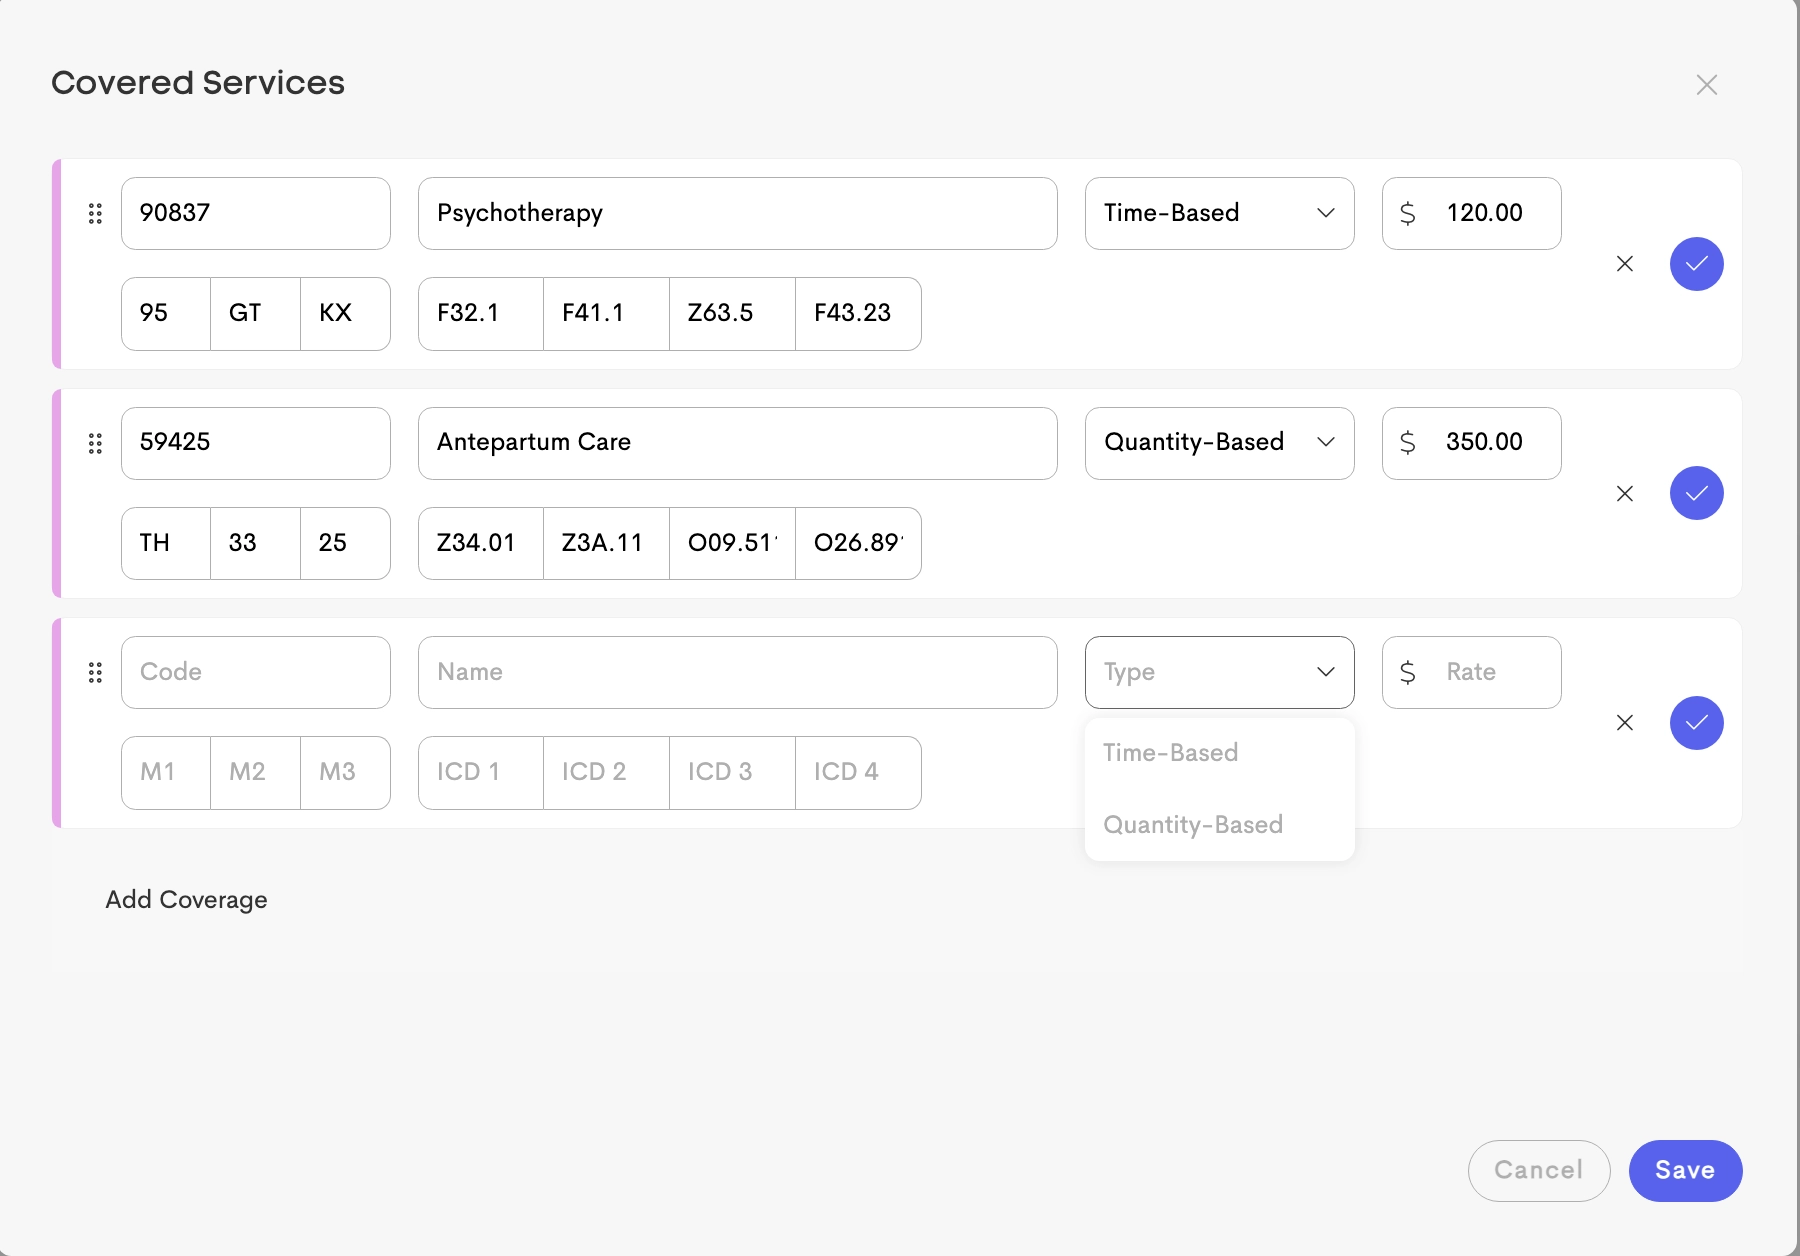Screen dimensions: 1800x1256
Task: Discard the empty new service row
Action: [x=1625, y=723]
